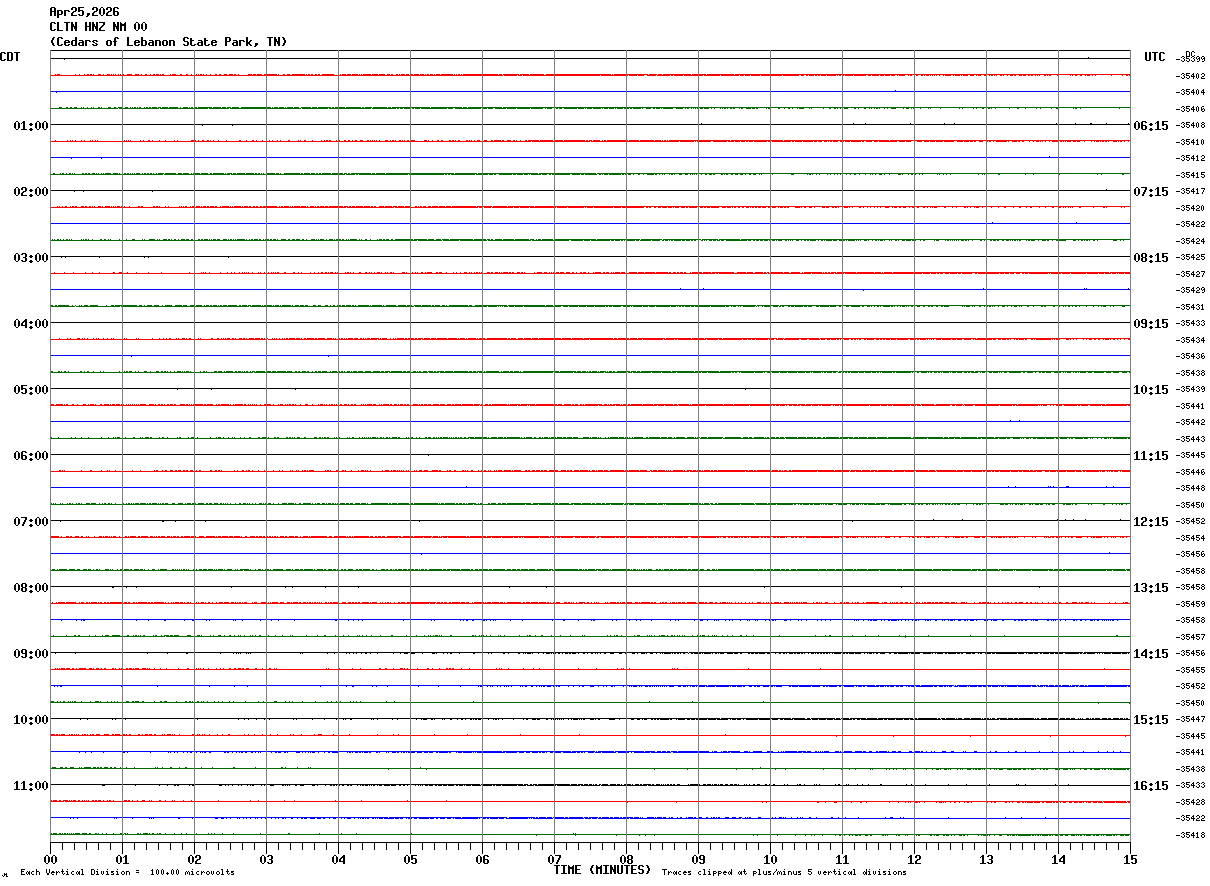Click the 07:15 UTC time label
The image size is (1210, 886).
[x=1150, y=191]
